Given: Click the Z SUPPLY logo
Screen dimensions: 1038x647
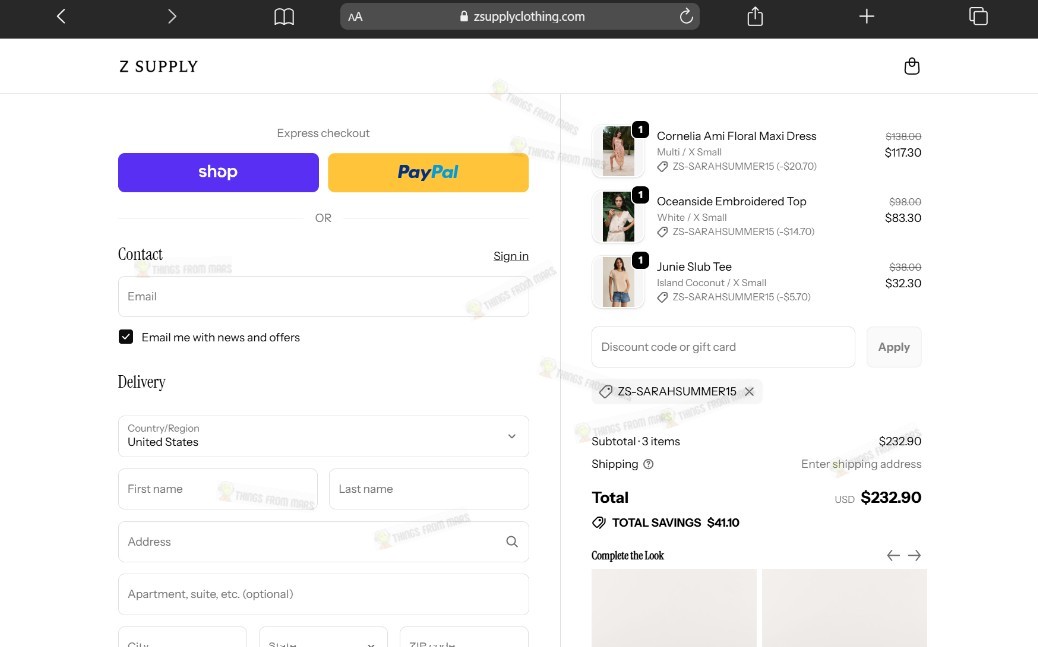Looking at the screenshot, I should (x=159, y=66).
